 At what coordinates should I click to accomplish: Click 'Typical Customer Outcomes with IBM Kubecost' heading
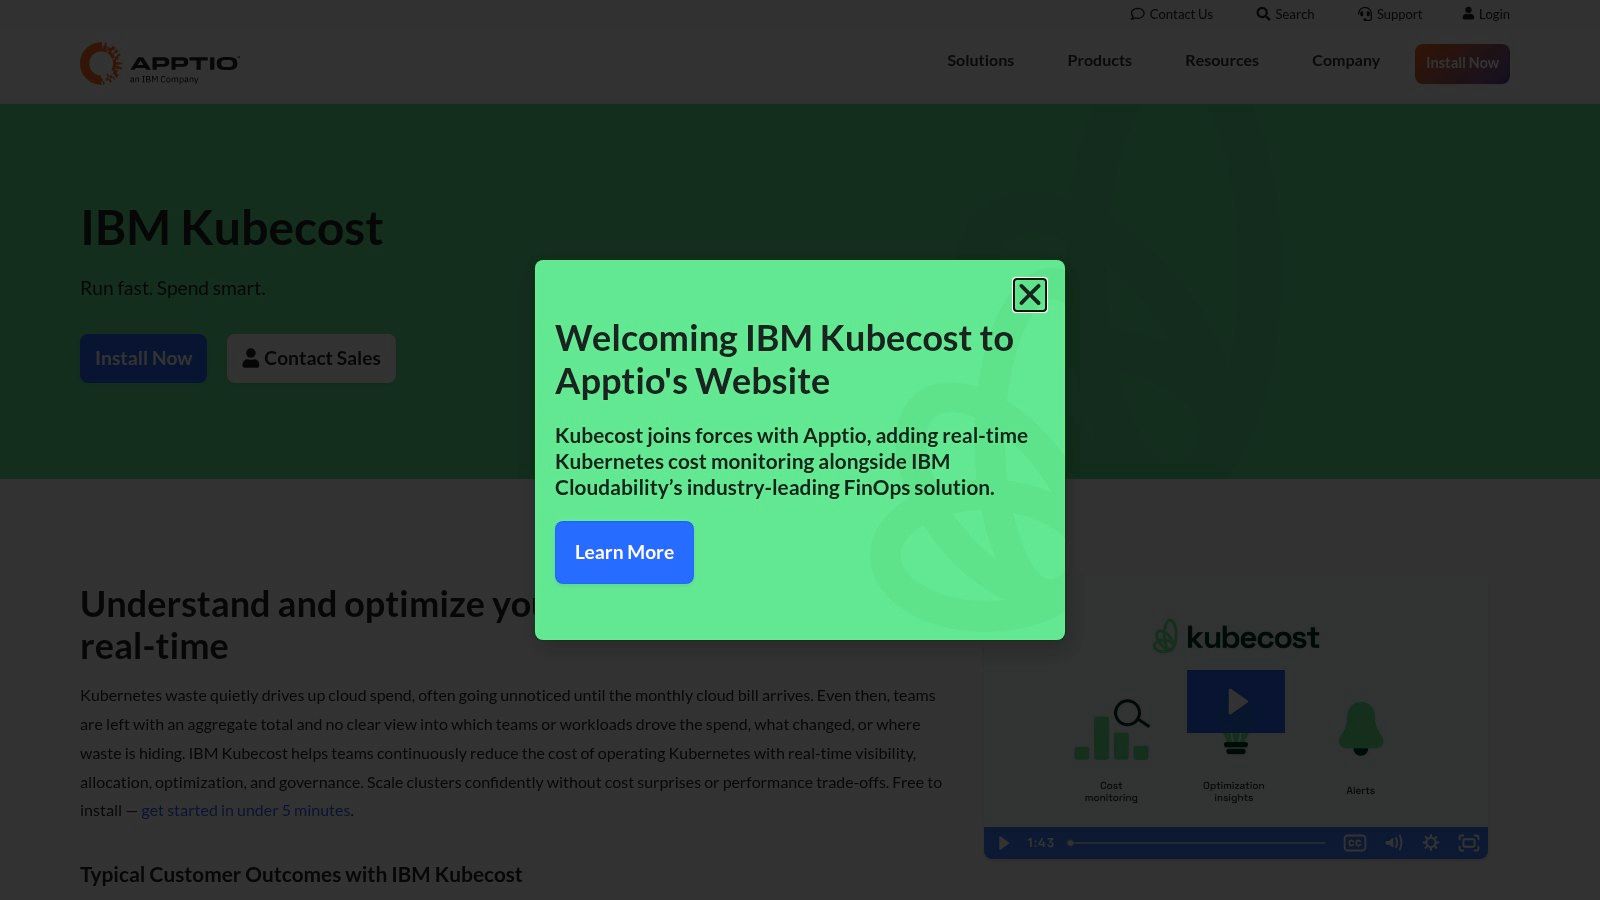point(301,875)
